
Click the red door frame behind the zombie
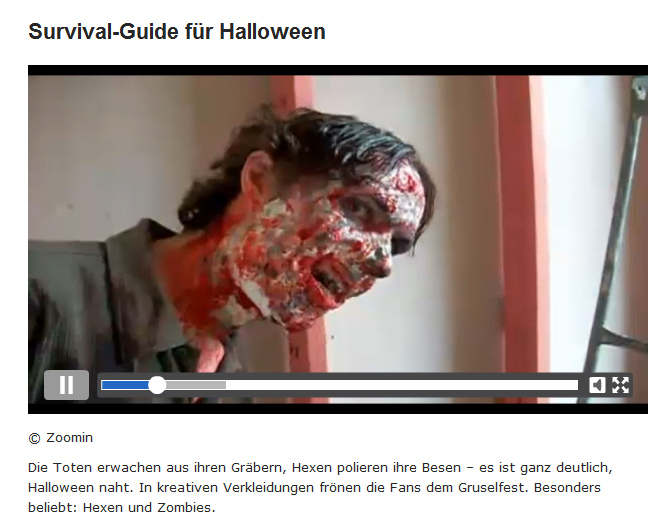pyautogui.click(x=516, y=223)
